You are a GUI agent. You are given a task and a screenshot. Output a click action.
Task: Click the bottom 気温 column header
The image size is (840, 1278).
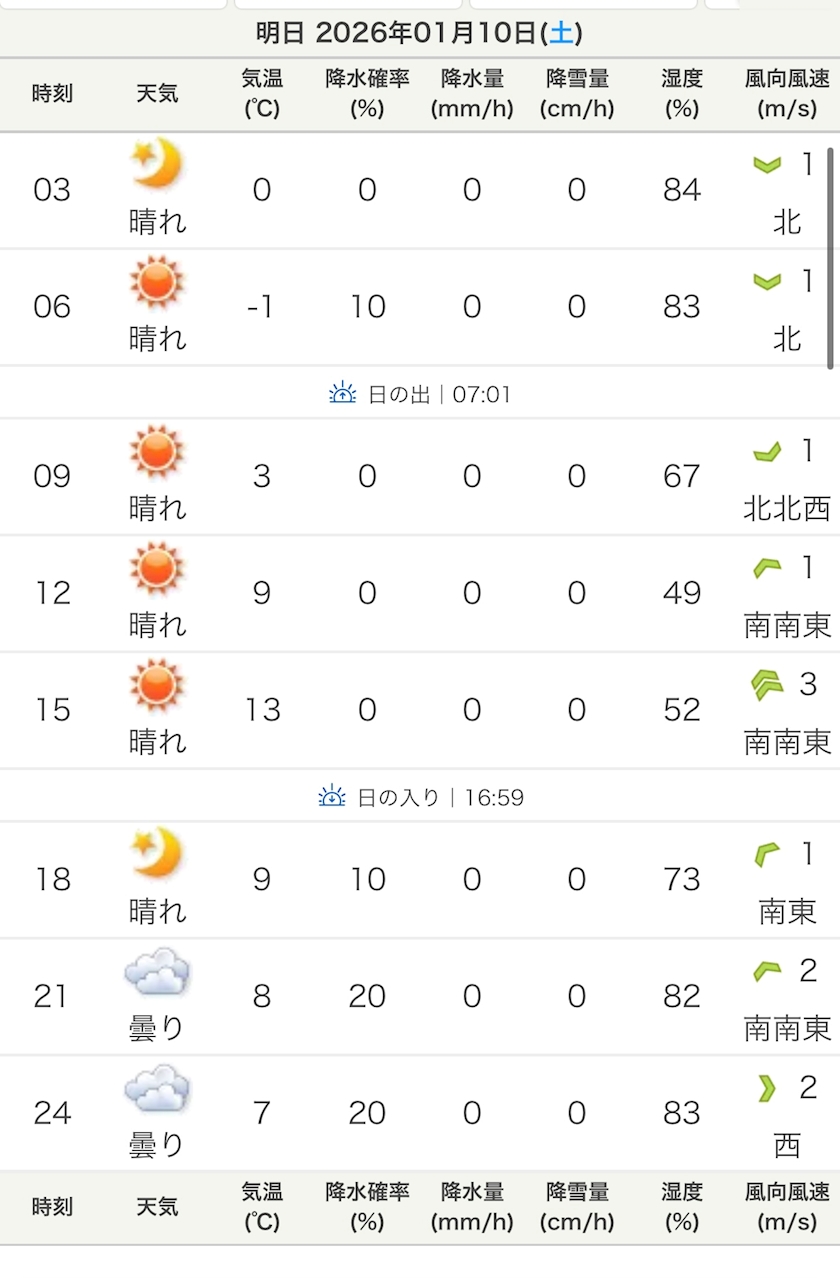click(262, 1207)
